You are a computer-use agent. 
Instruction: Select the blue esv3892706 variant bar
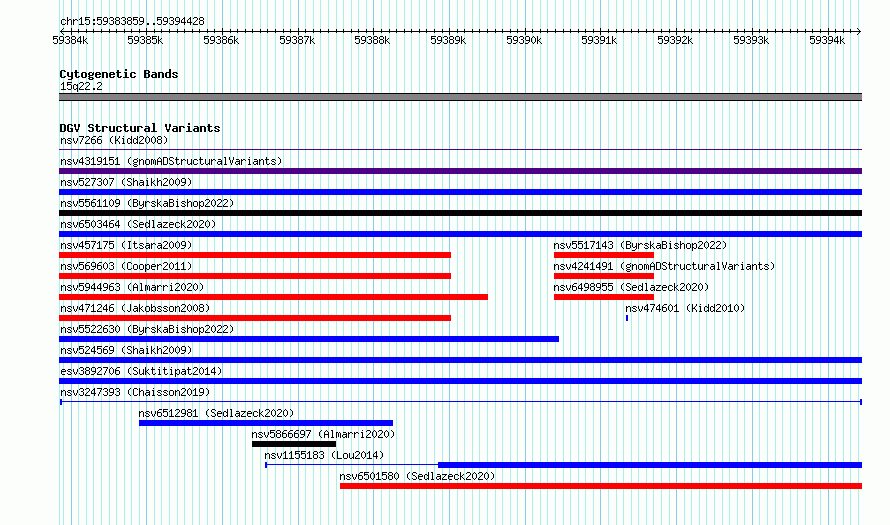tap(460, 381)
